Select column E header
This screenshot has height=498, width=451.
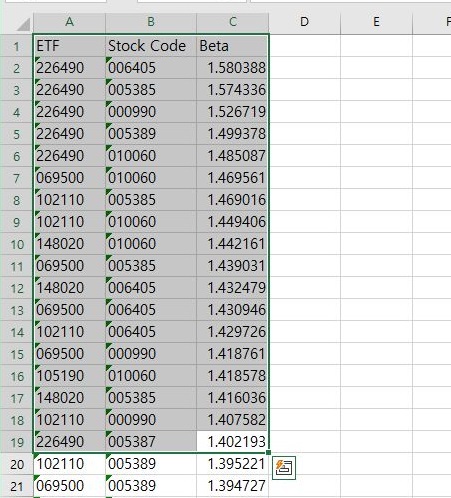pos(377,22)
